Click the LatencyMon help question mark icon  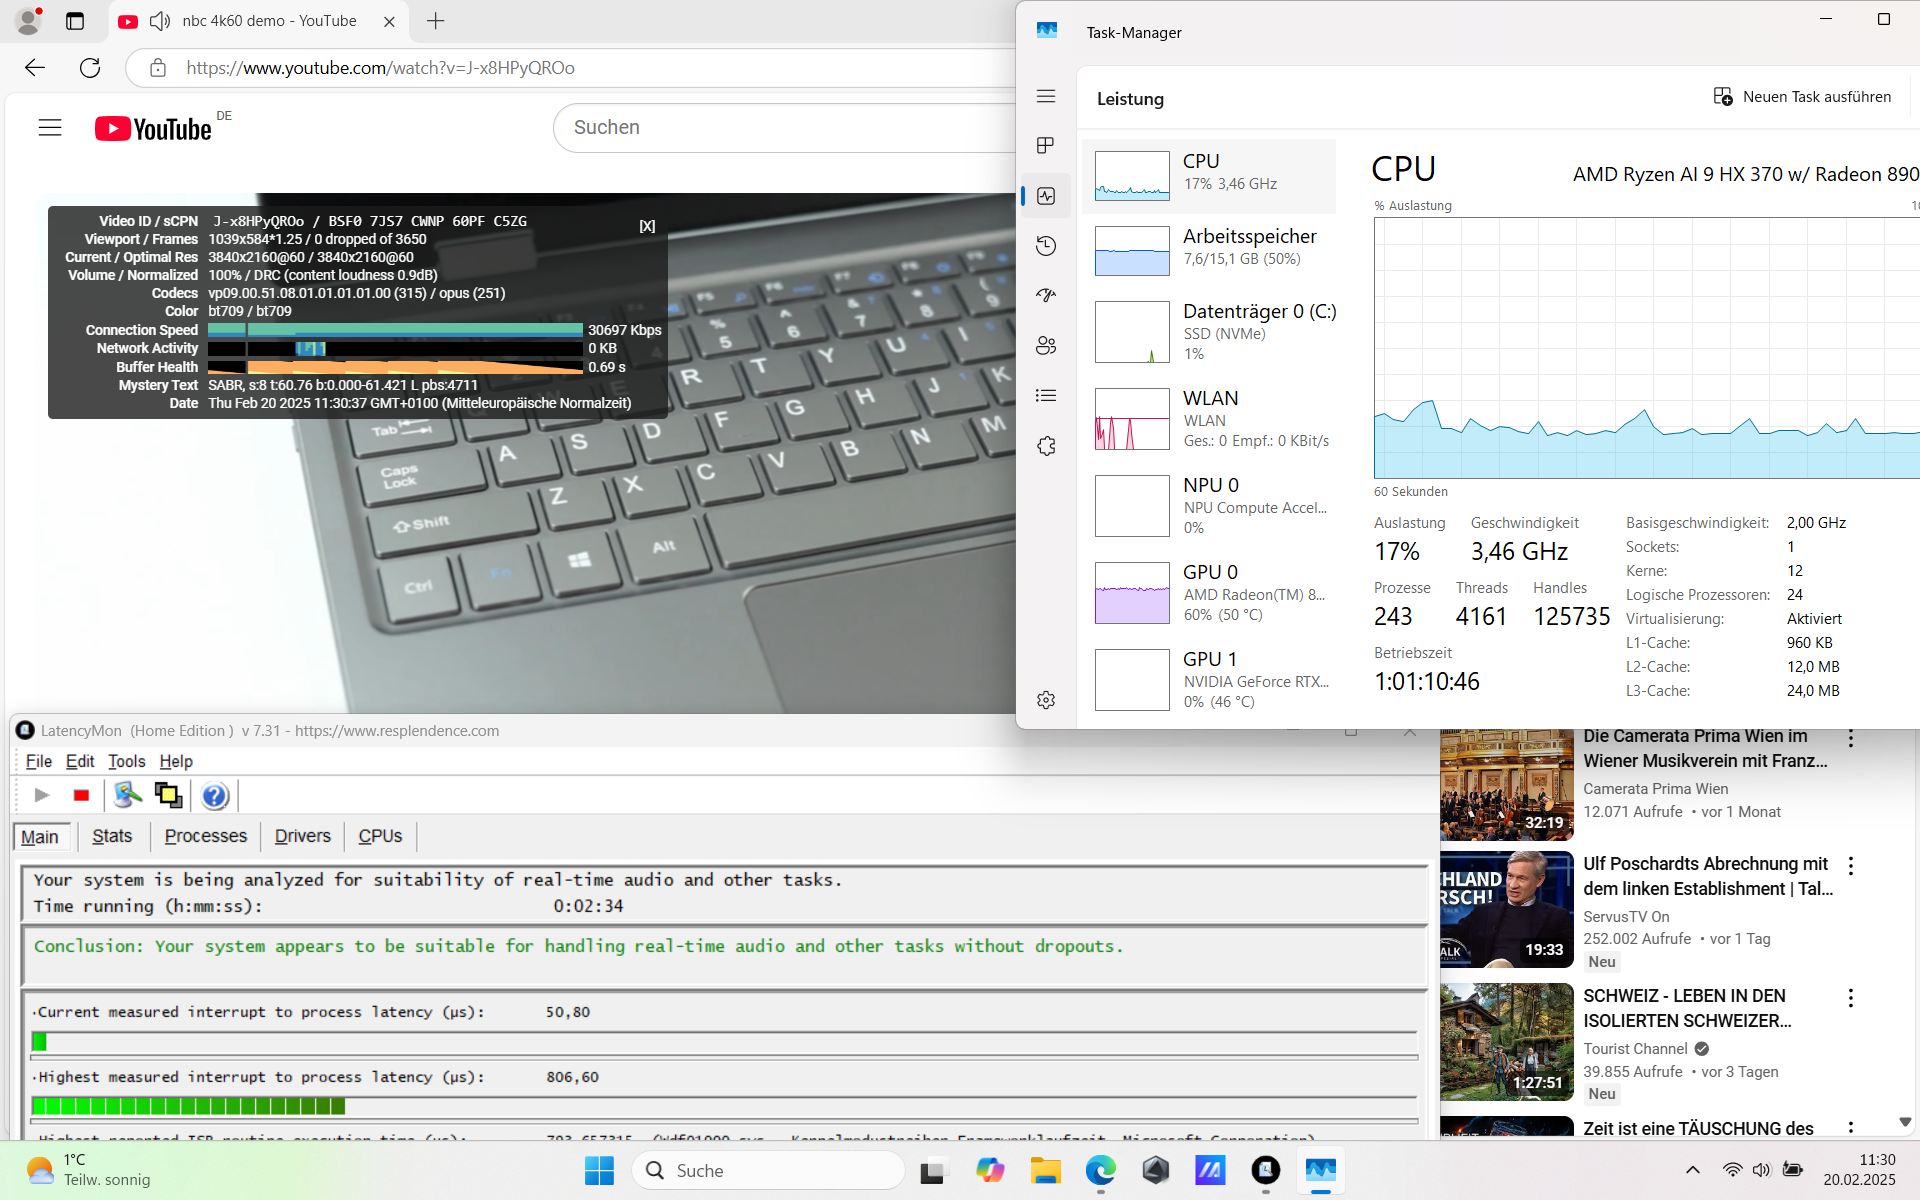(214, 796)
